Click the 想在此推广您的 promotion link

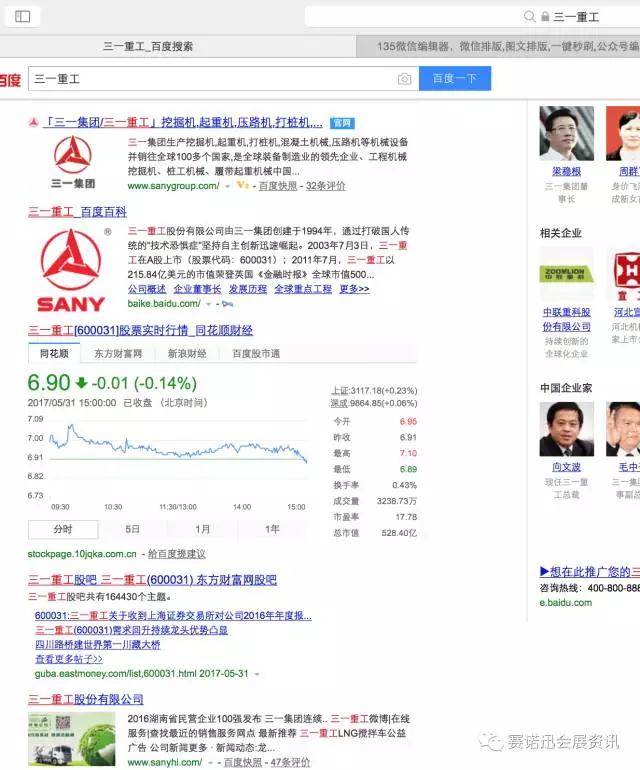coord(589,572)
